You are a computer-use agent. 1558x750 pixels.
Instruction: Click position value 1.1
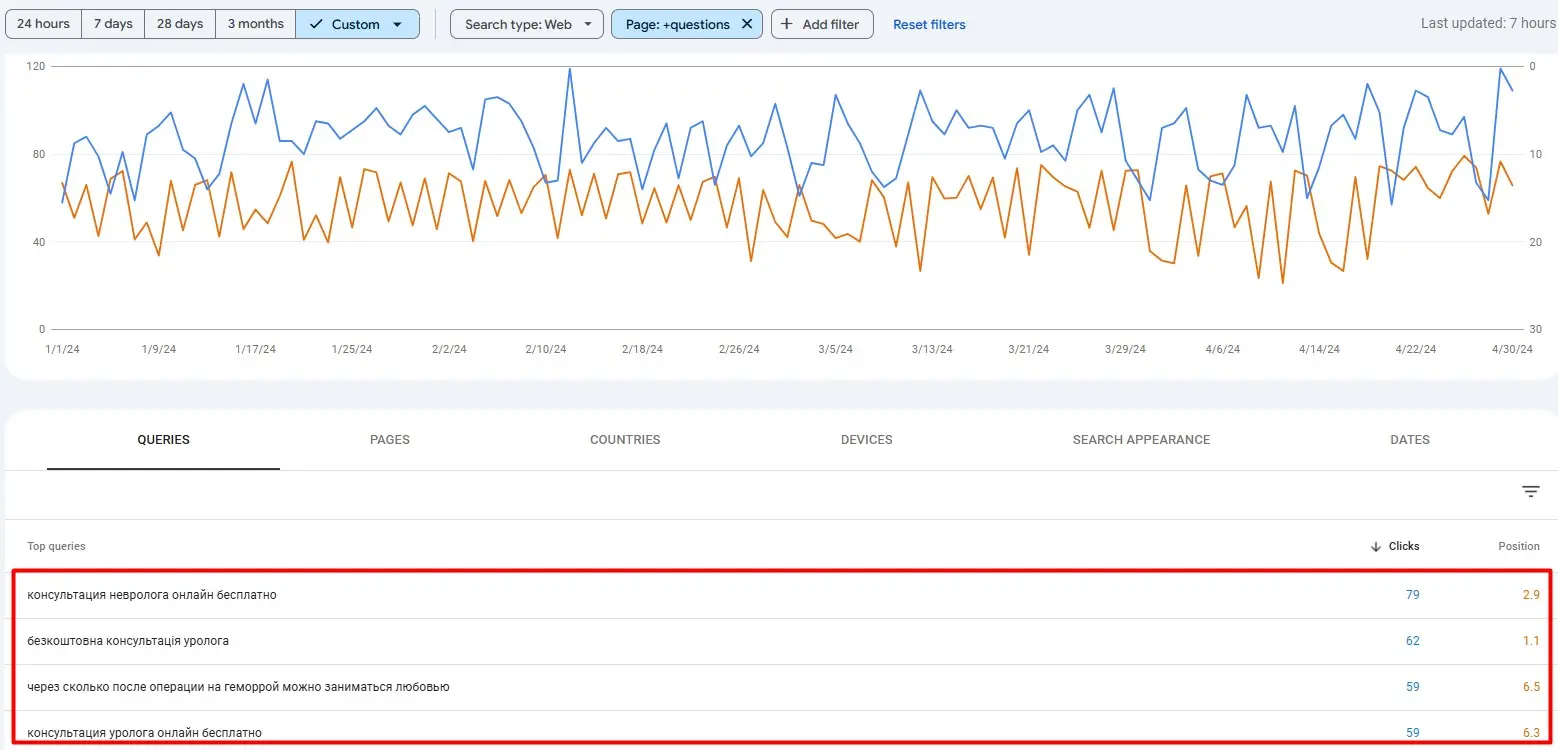pyautogui.click(x=1531, y=641)
